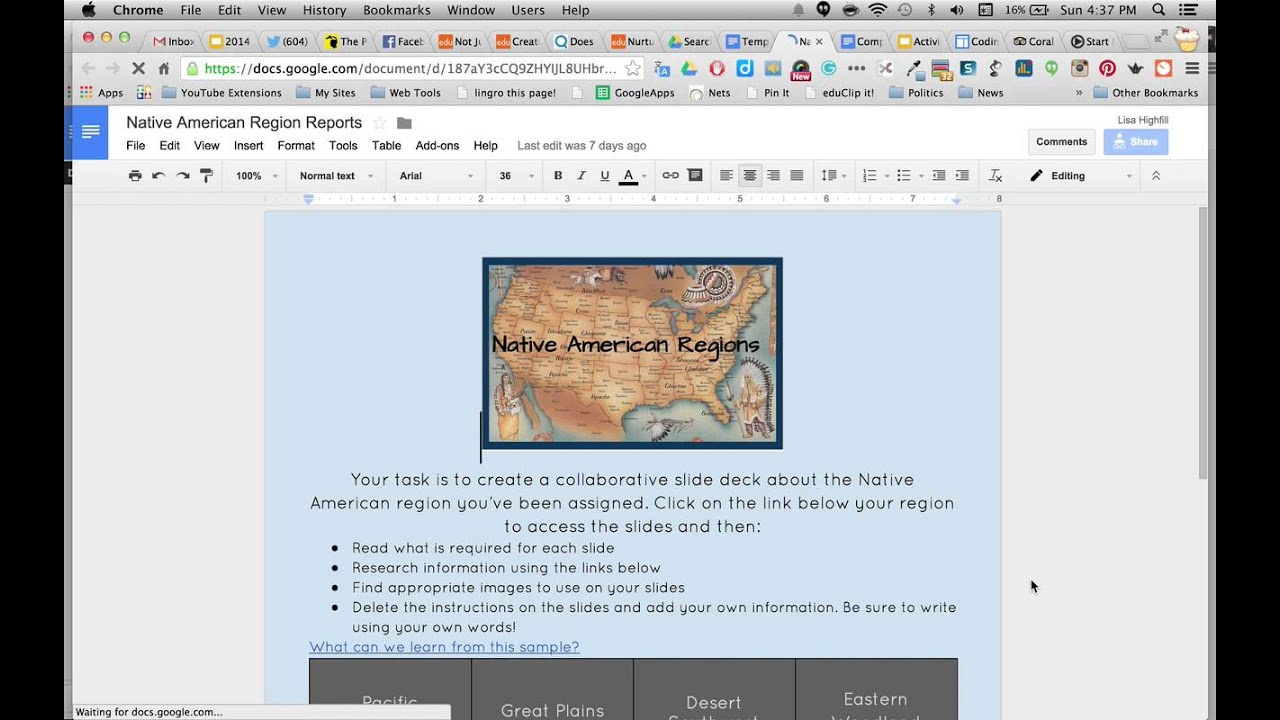
Task: Justify the paragraph text
Action: click(797, 175)
